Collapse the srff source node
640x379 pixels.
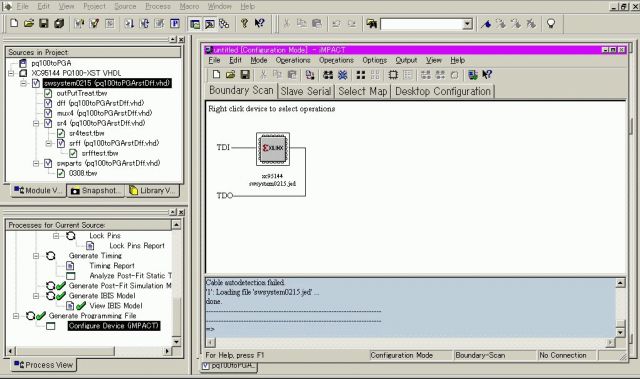coord(49,143)
